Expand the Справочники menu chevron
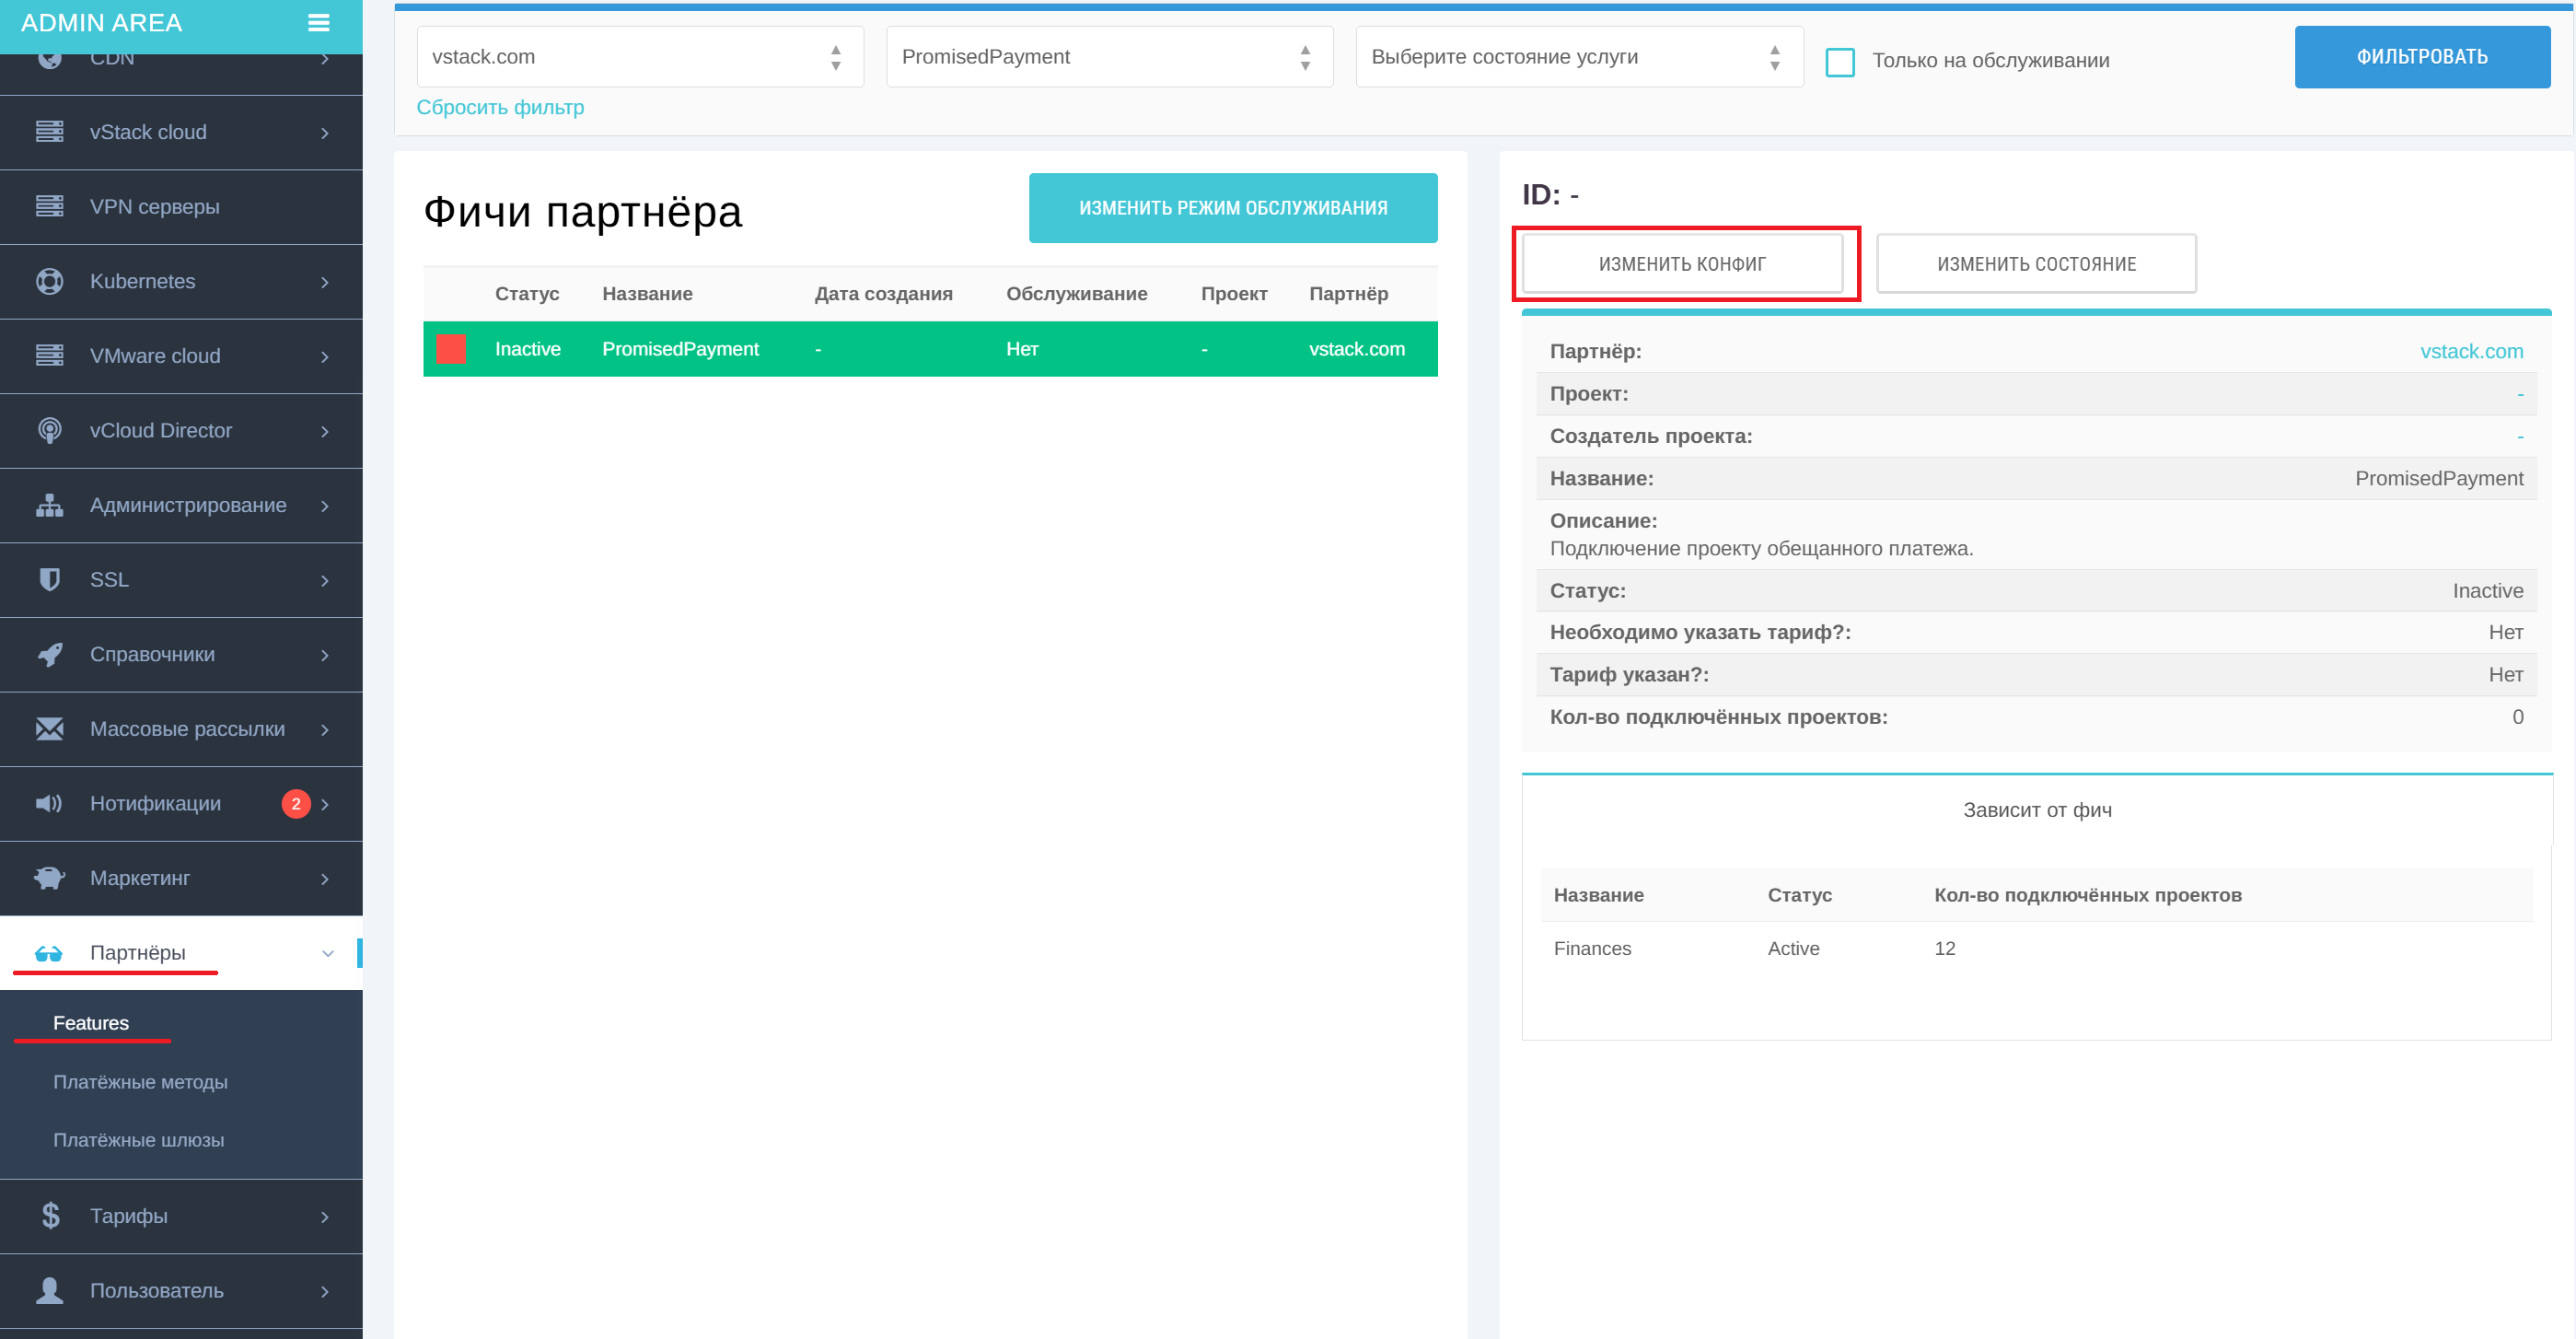 coord(325,655)
